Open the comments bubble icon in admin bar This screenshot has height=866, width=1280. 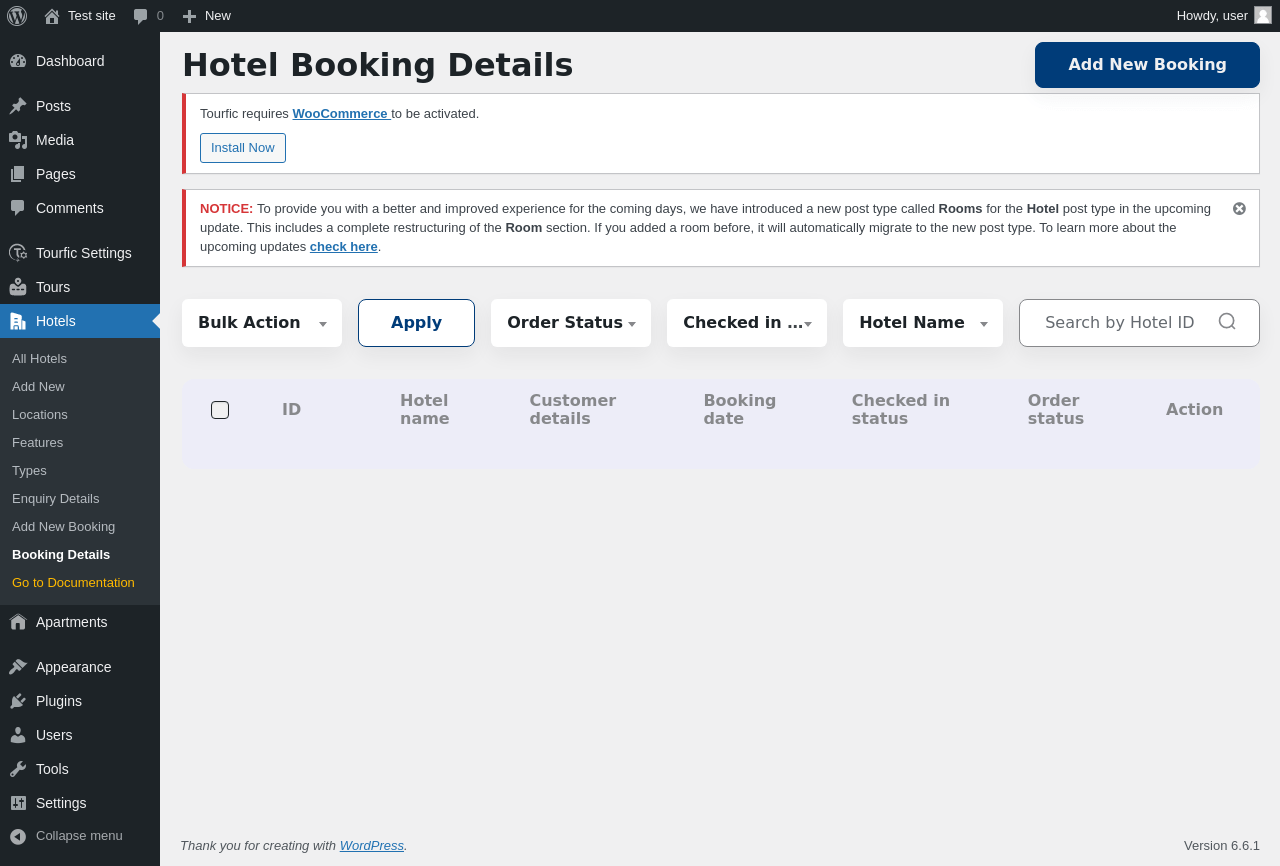pyautogui.click(x=141, y=16)
